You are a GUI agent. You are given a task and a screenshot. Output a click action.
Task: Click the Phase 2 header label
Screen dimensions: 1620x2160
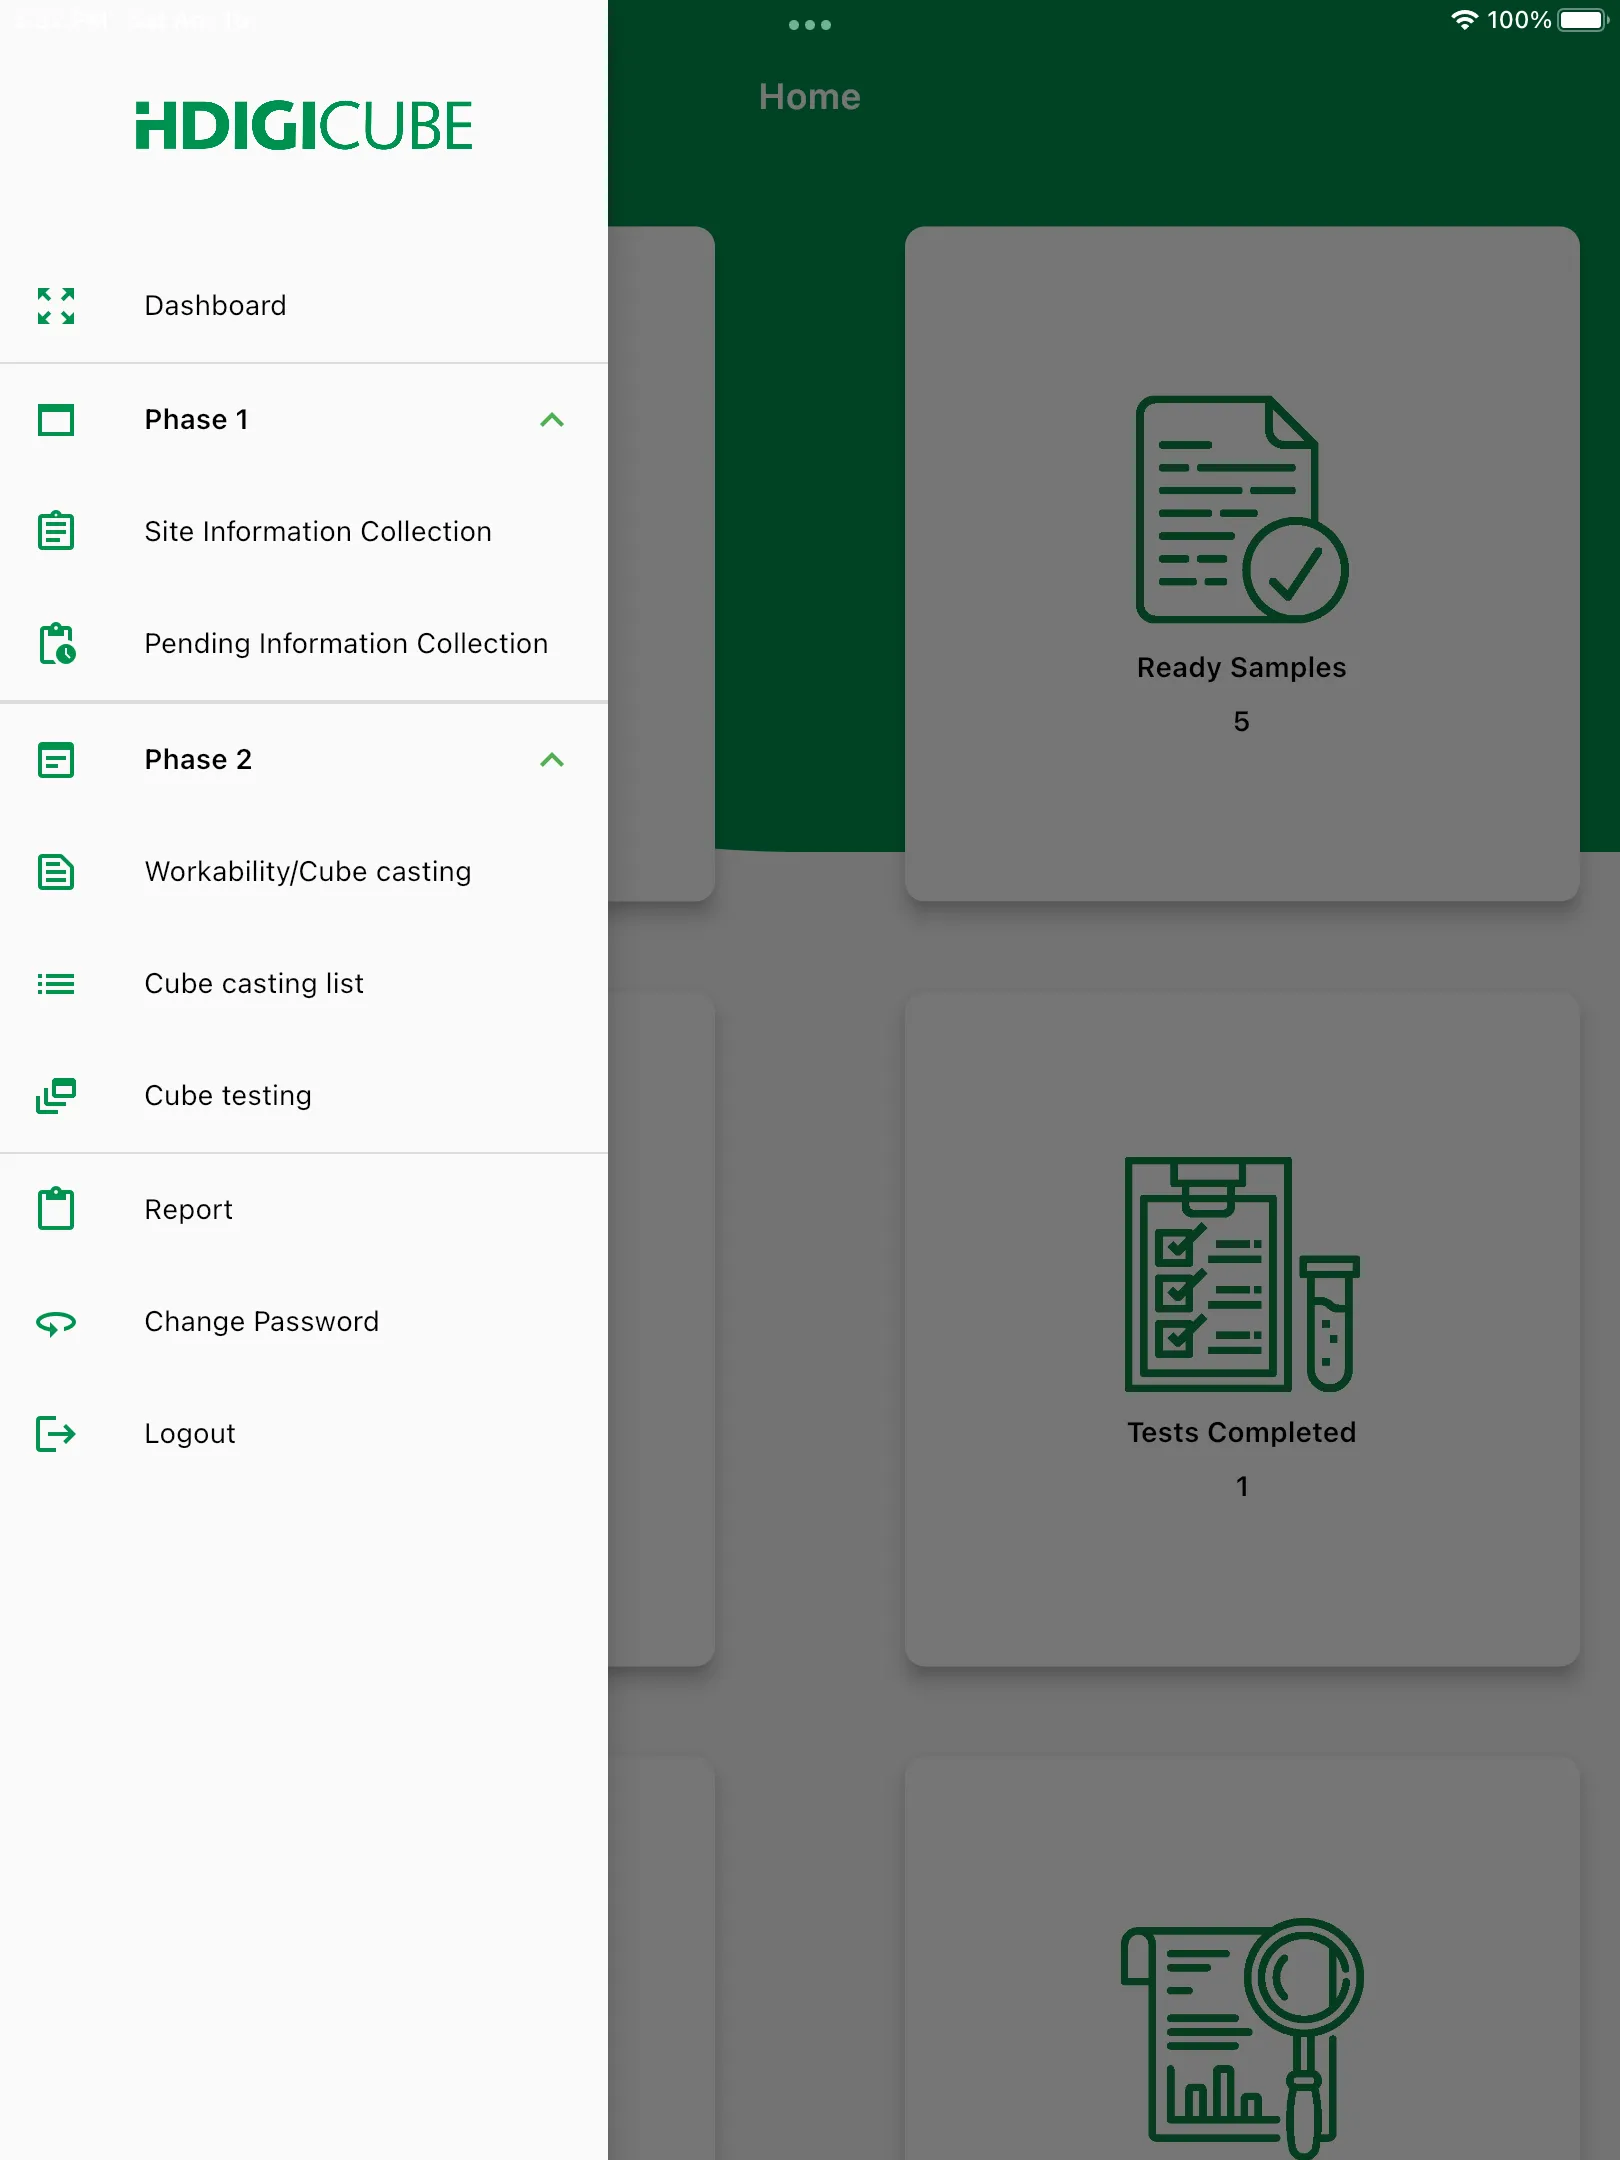[x=198, y=760]
